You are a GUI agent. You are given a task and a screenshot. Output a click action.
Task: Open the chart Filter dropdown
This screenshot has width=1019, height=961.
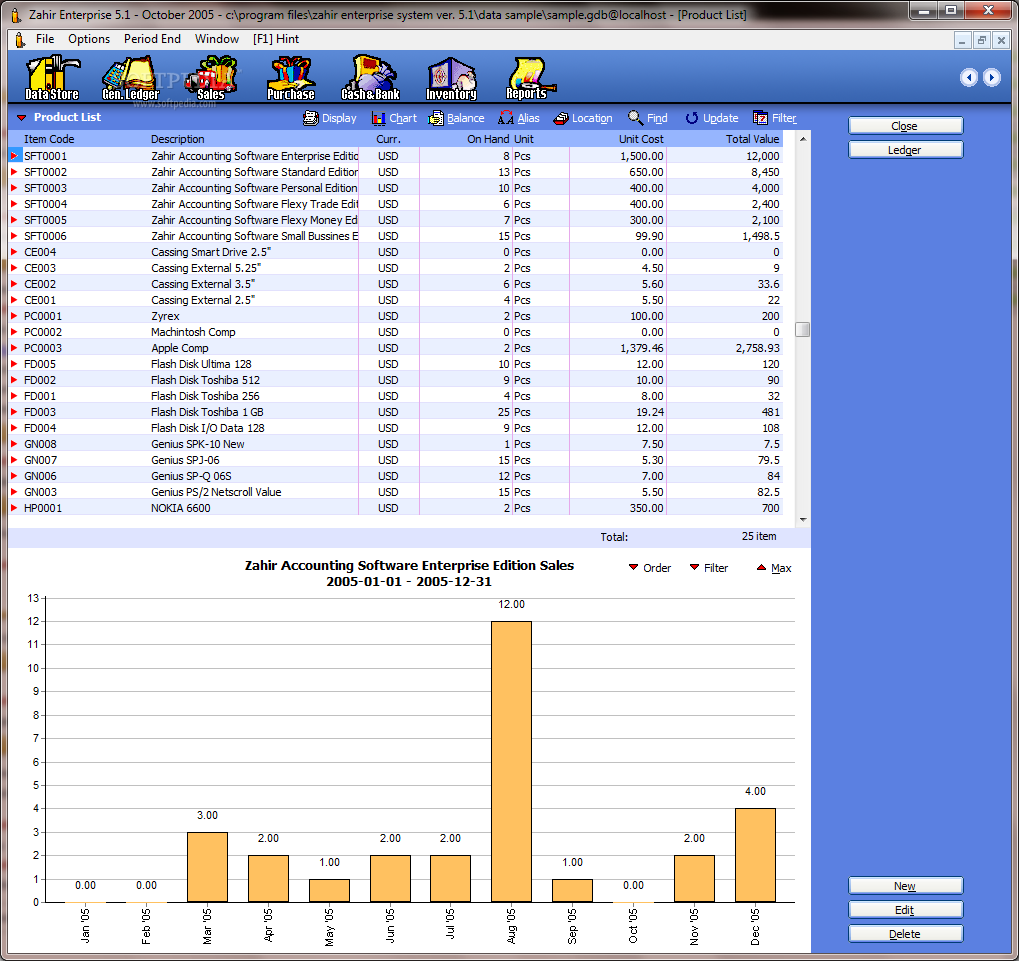pyautogui.click(x=709, y=568)
